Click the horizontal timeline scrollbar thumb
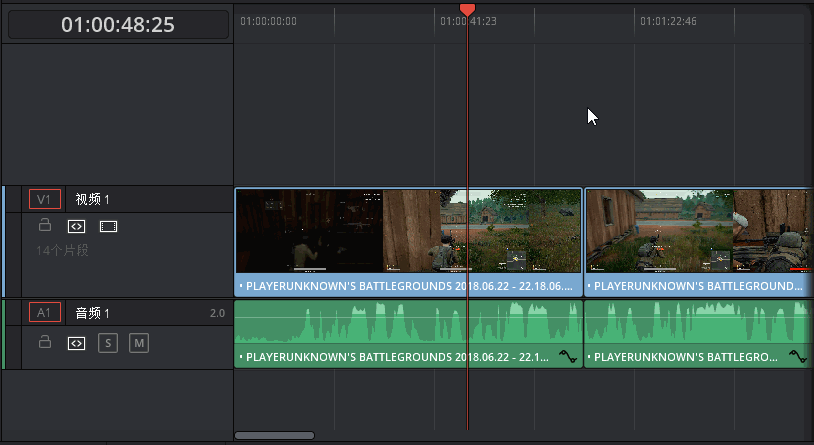 275,435
